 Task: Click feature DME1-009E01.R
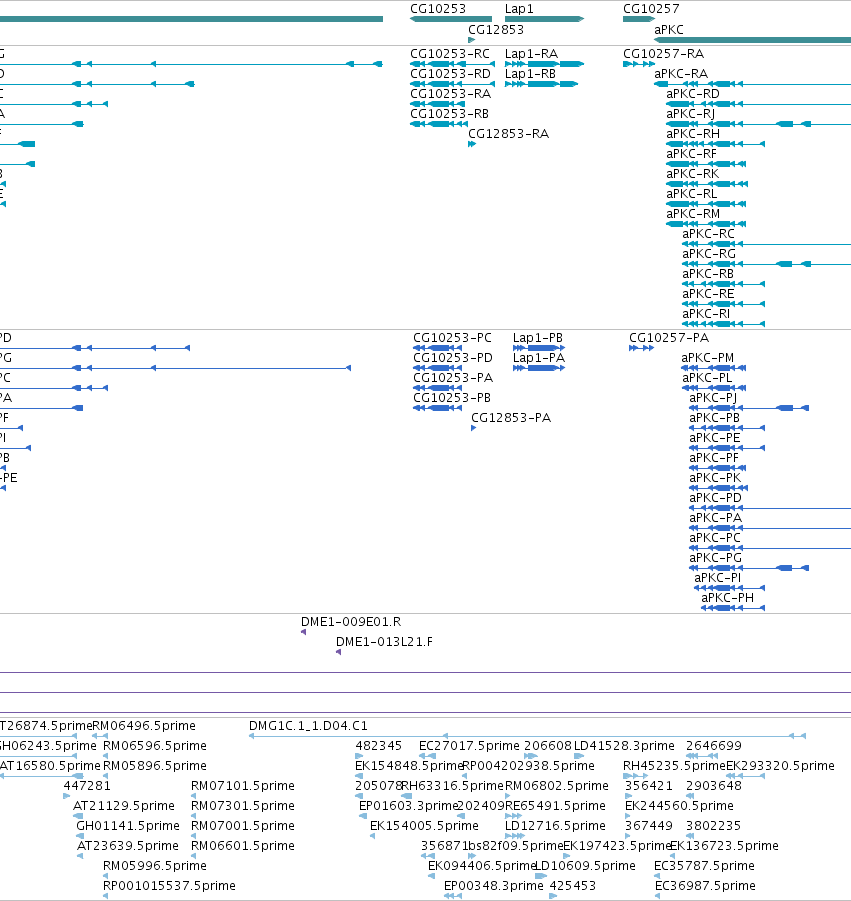[351, 622]
